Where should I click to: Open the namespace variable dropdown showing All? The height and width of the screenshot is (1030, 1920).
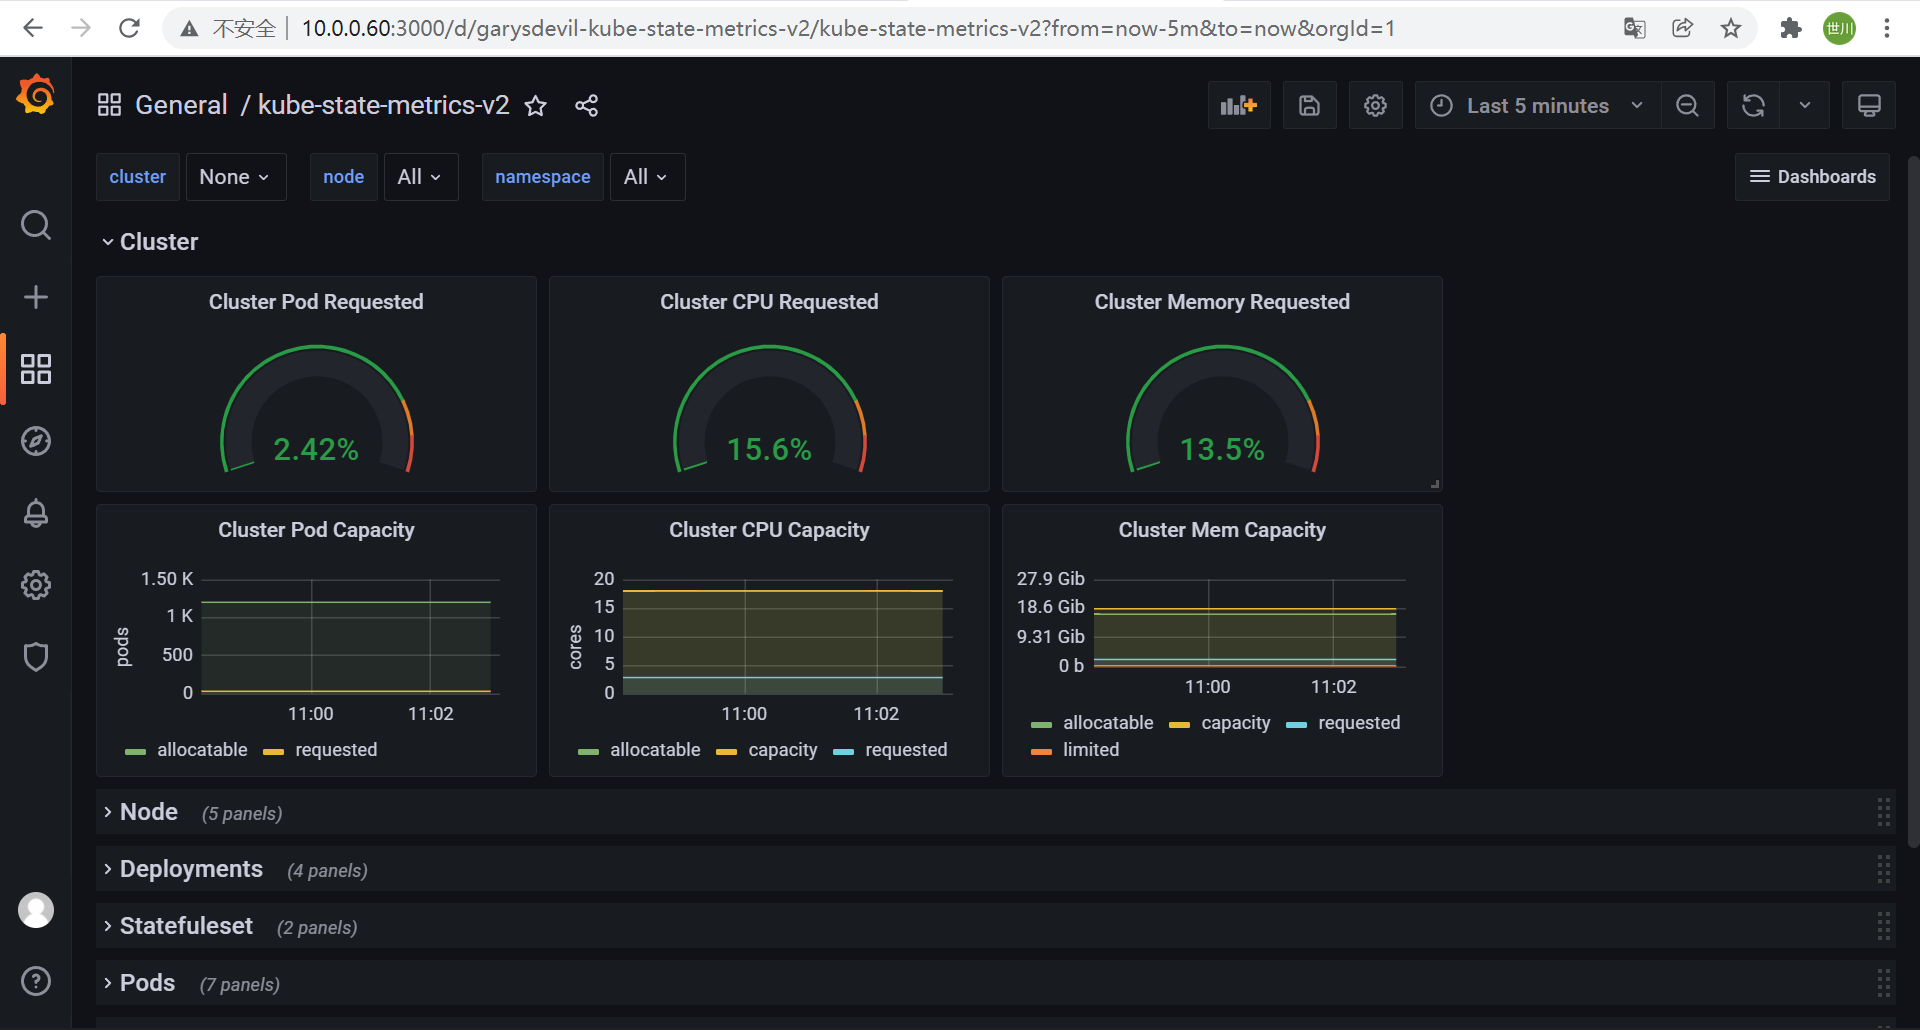tap(647, 177)
